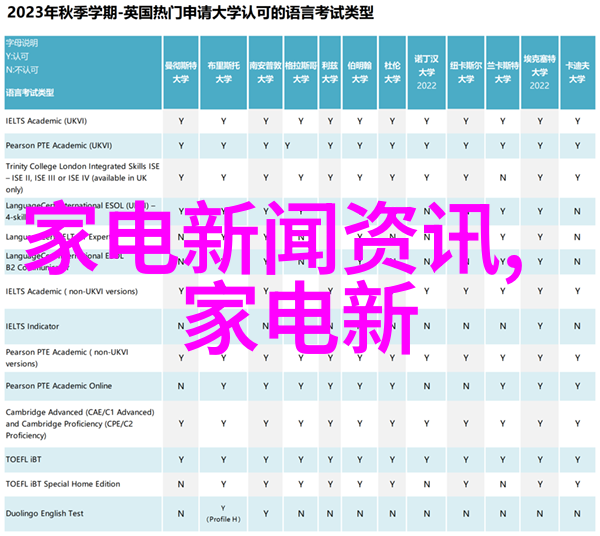Viewport: 600px width, 536px height.
Task: Click LanguageCert ESOL 4-skill row N under 卡迪夫大学
Action: click(577, 212)
